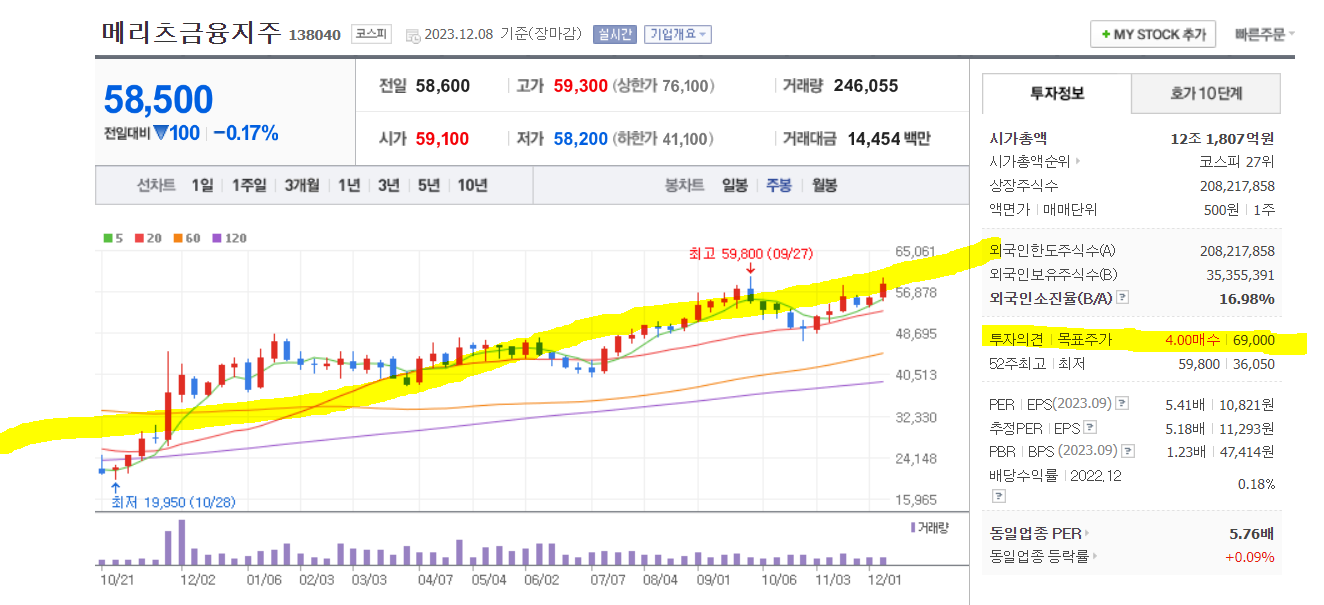Click the target price 69,000
Viewport: 1324px width, 605px height.
pos(1254,340)
